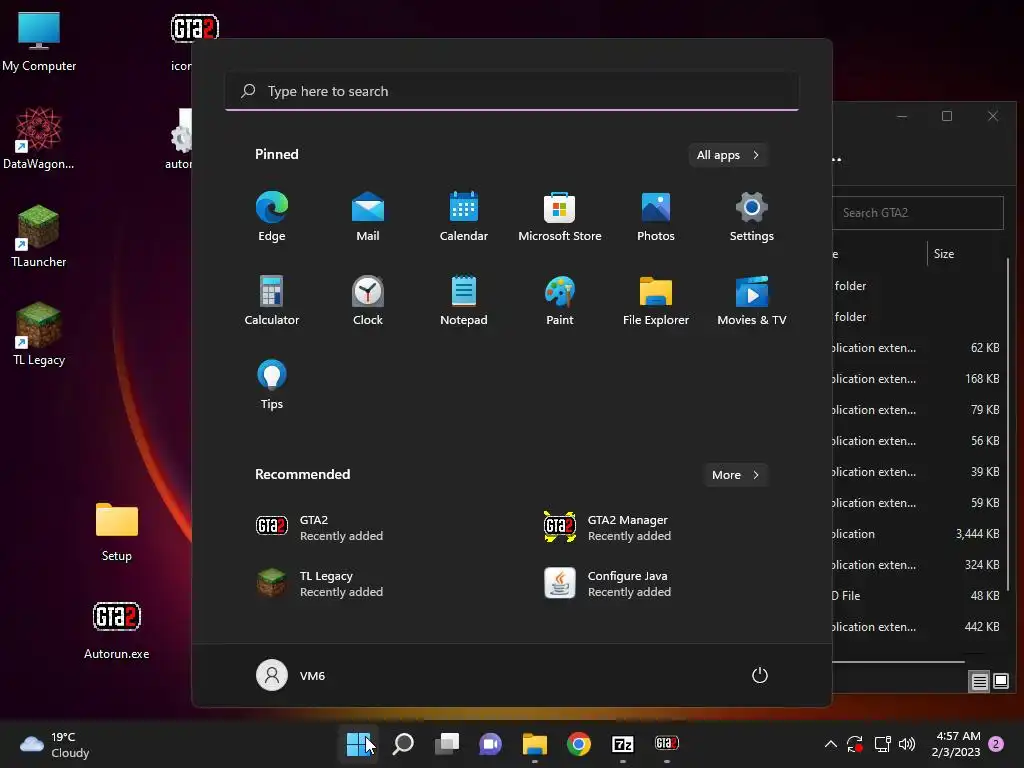Viewport: 1024px width, 768px height.
Task: Select My Computer desktop icon
Action: click(39, 40)
